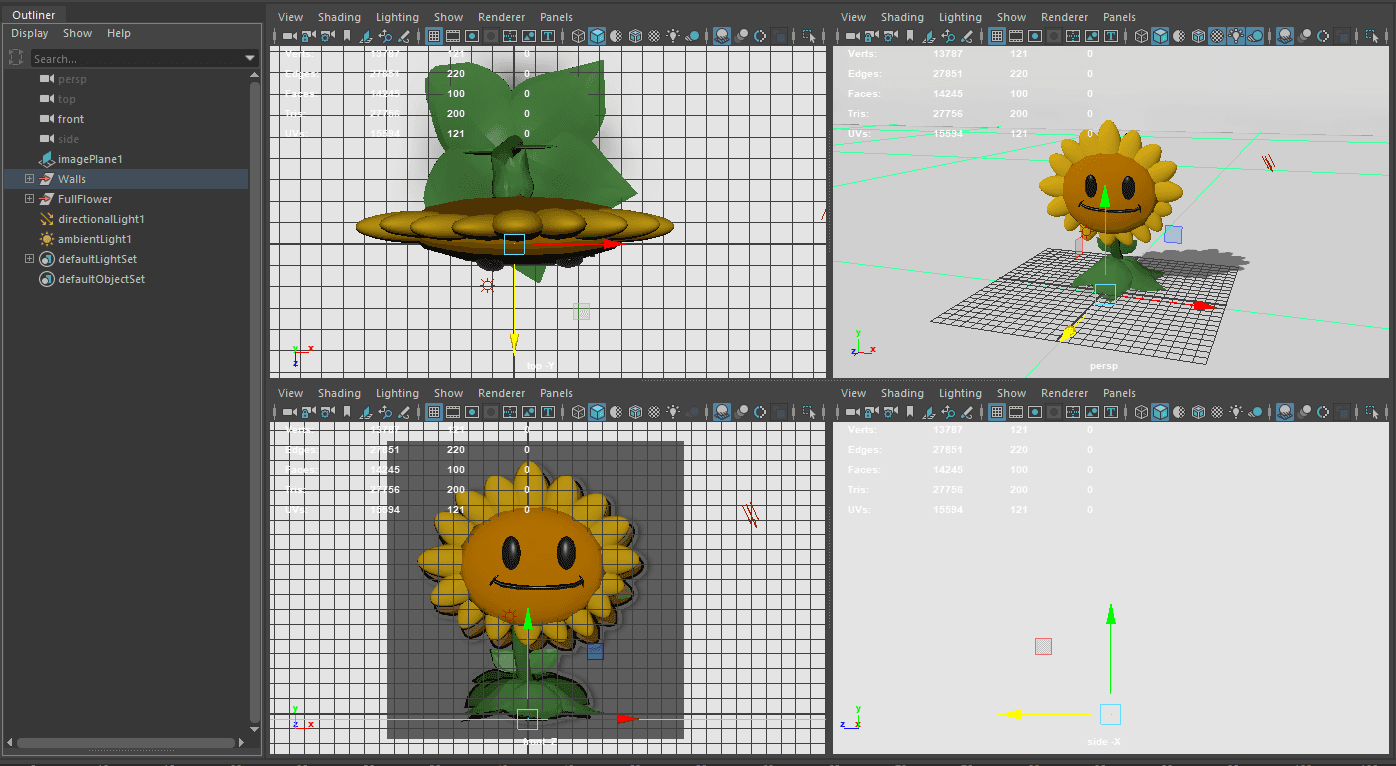The width and height of the screenshot is (1396, 766).
Task: Enable Wireframe shading icon in top view panel
Action: coord(578,36)
